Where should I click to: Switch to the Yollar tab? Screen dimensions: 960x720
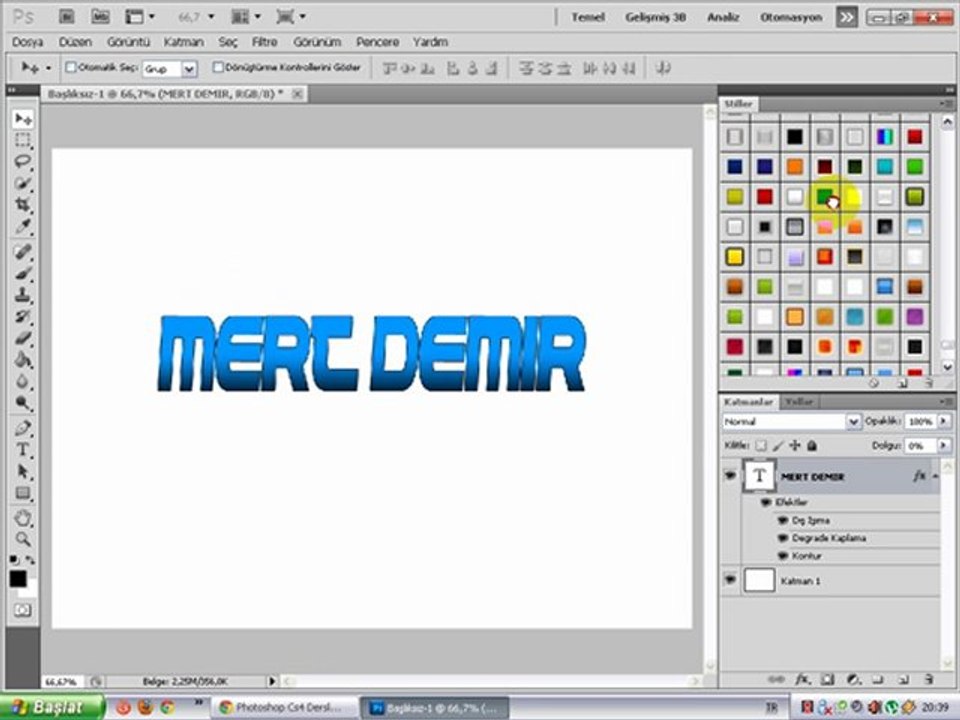point(799,402)
